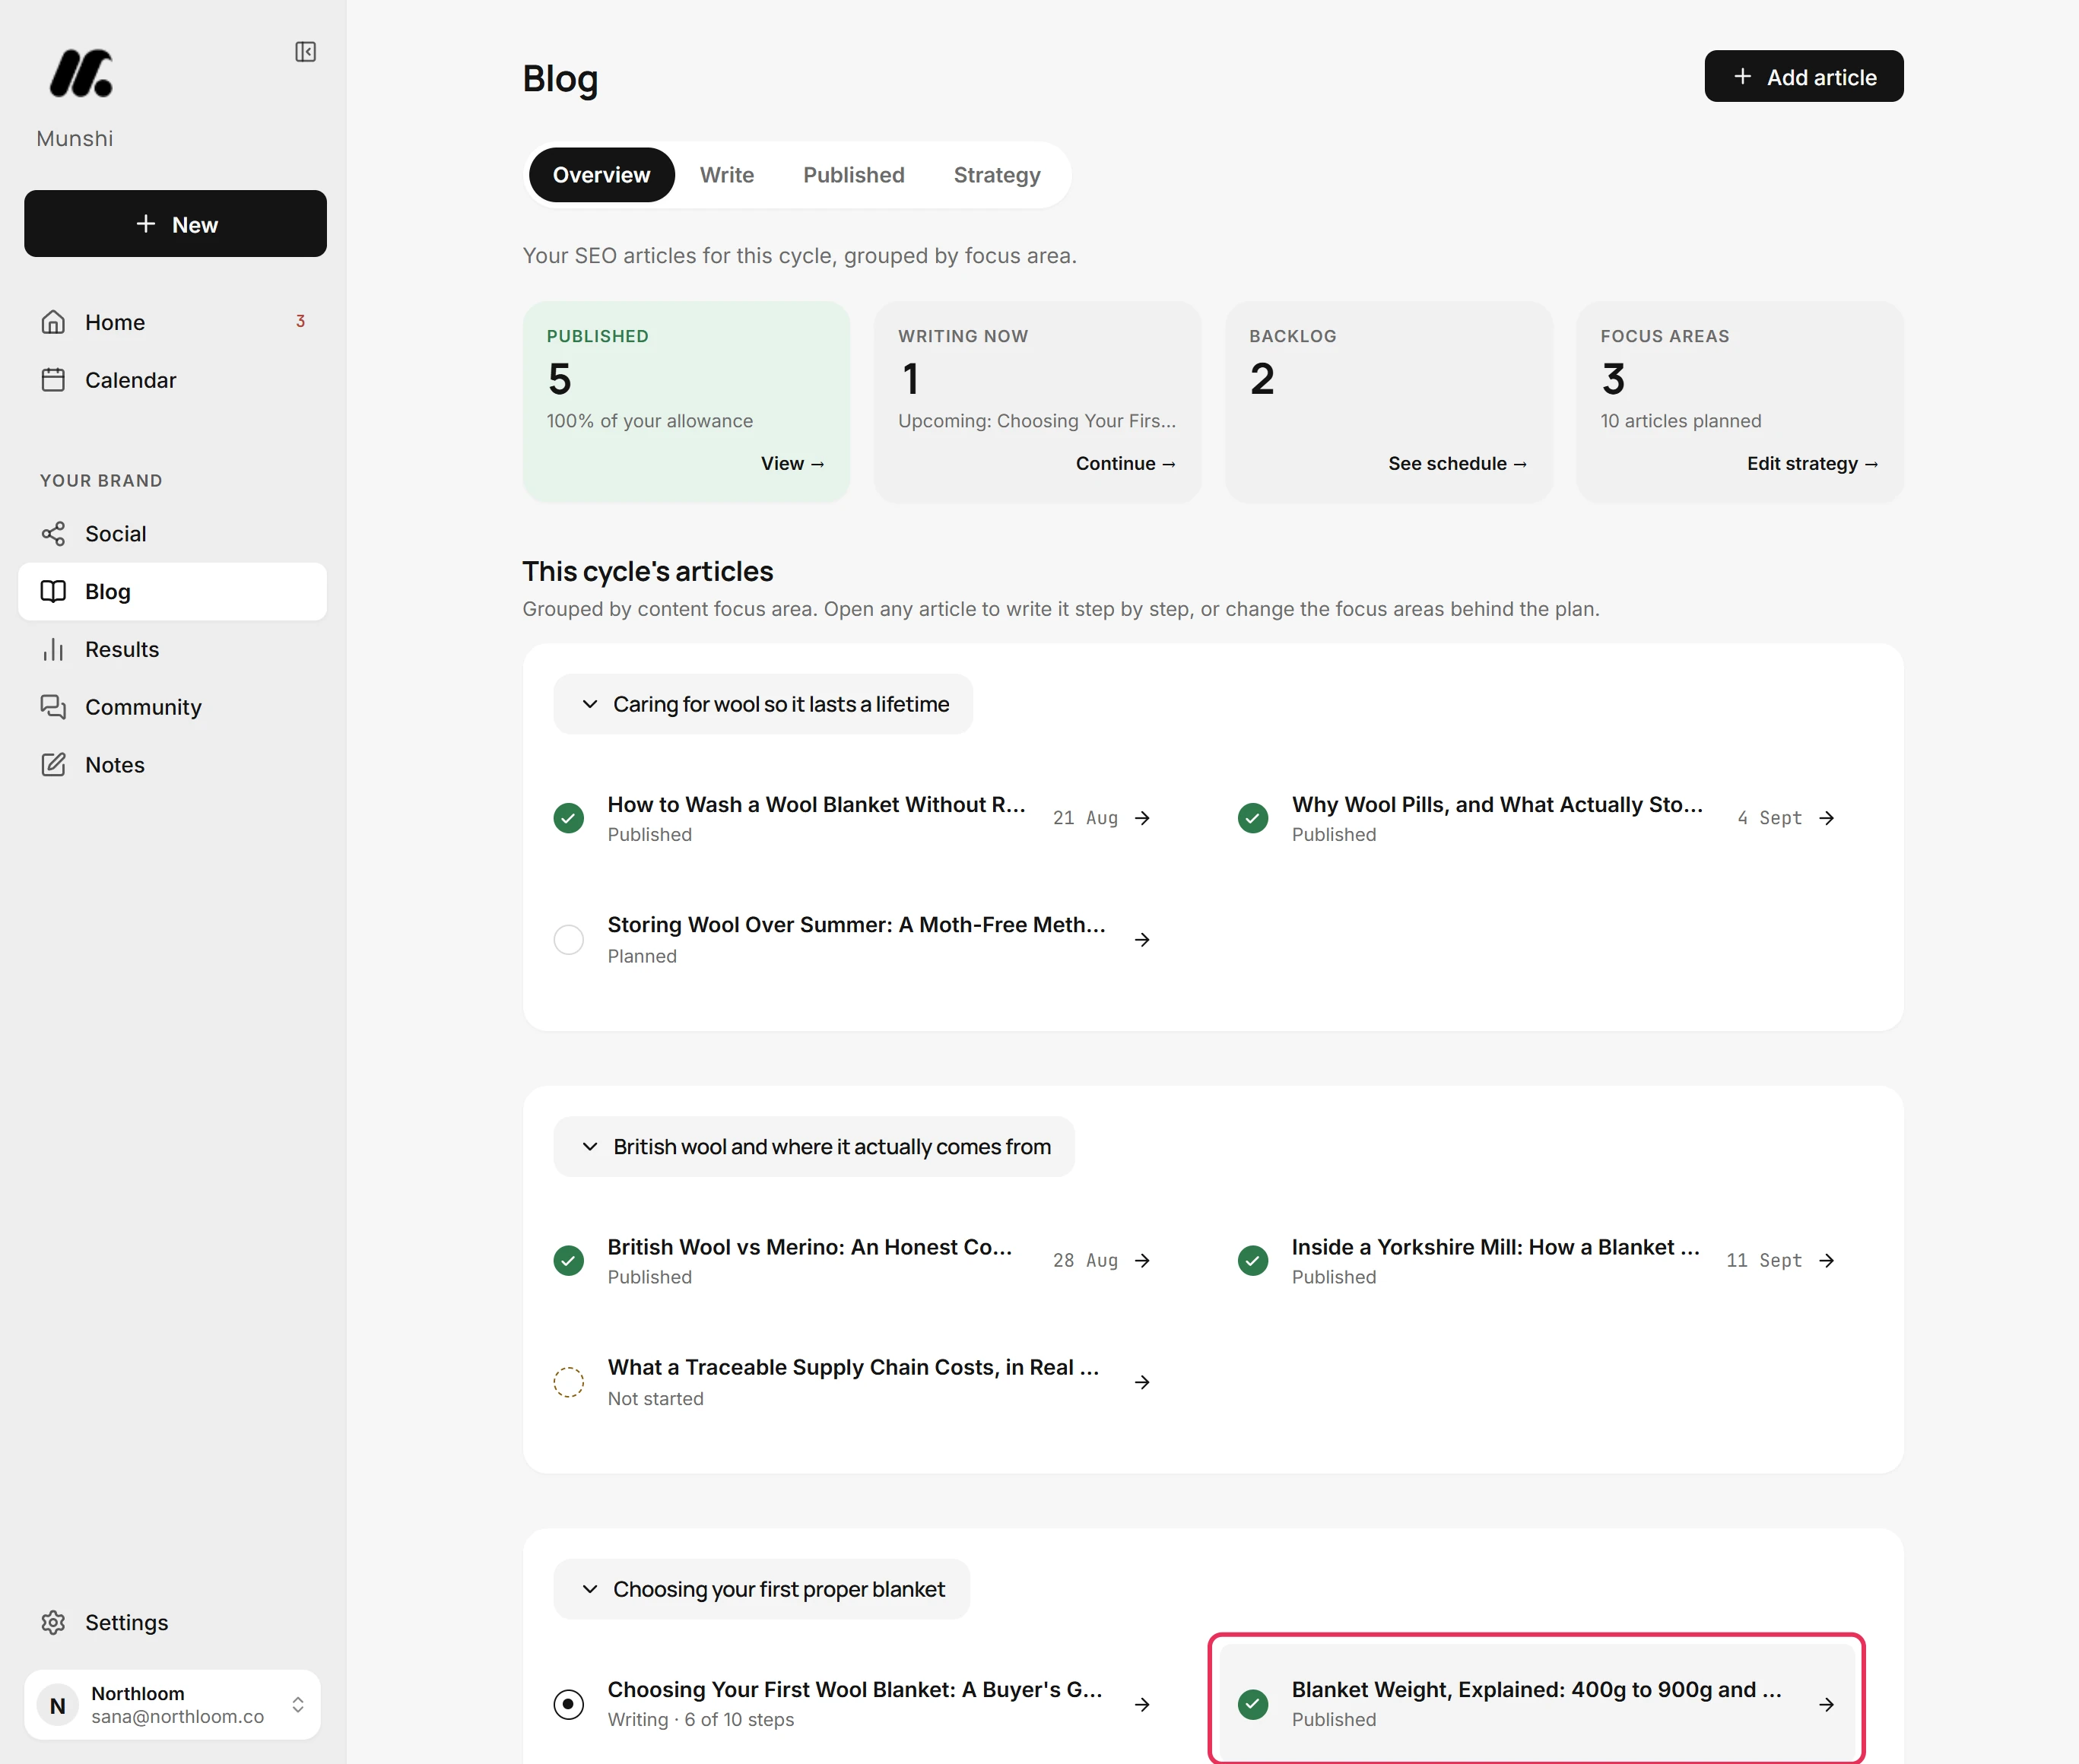Click the sana@northloom.co account email

click(x=178, y=1717)
